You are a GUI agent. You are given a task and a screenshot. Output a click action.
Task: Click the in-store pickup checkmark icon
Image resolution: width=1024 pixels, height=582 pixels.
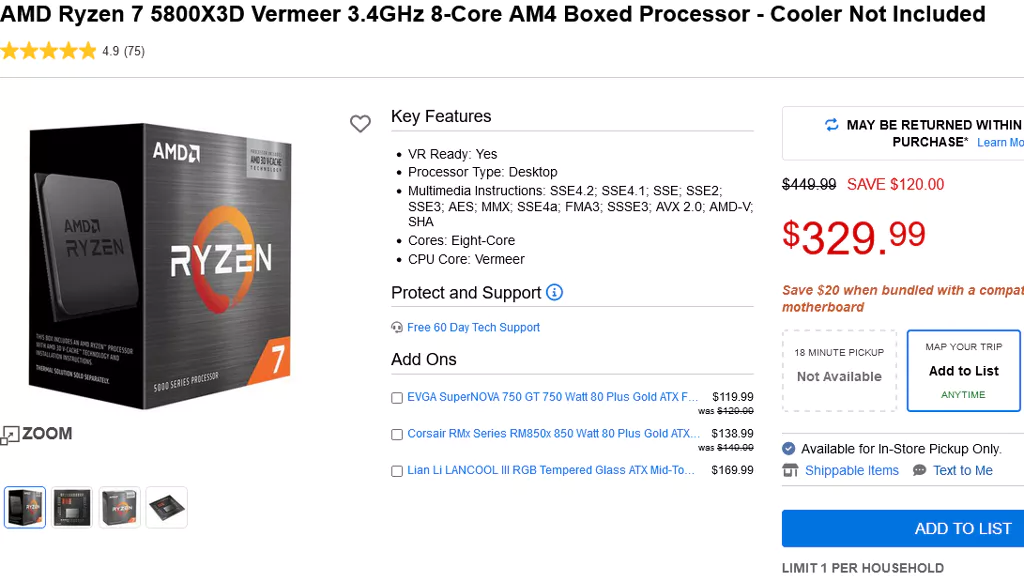(789, 449)
